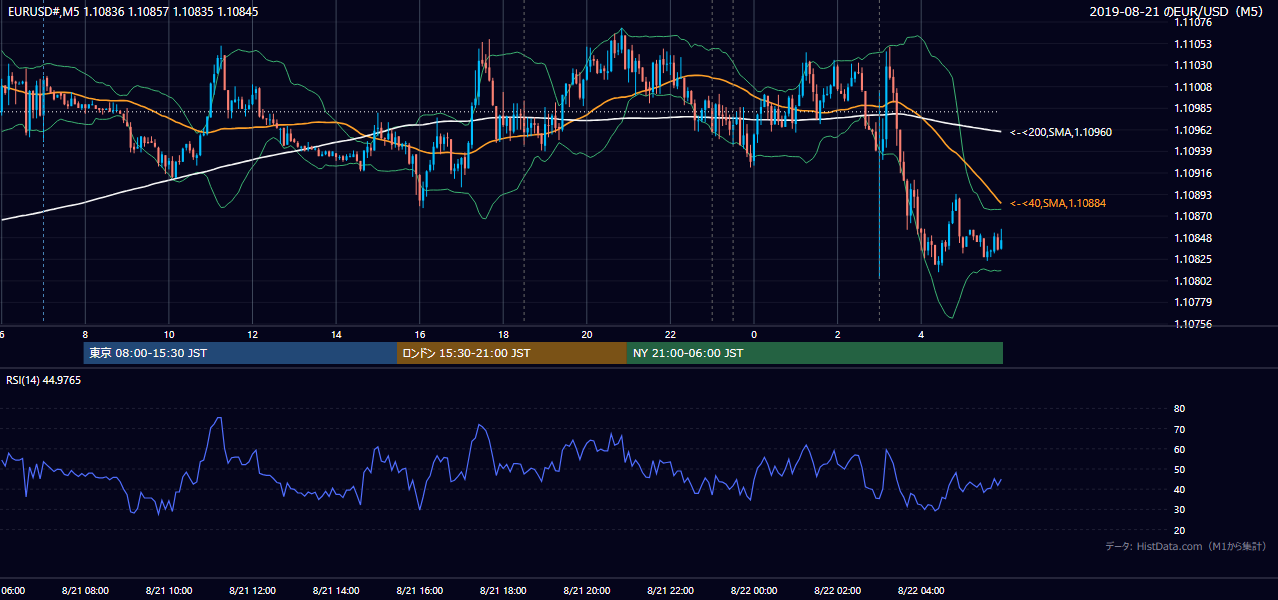
Task: Click price level 1.10779 on the axis
Action: pos(1193,302)
